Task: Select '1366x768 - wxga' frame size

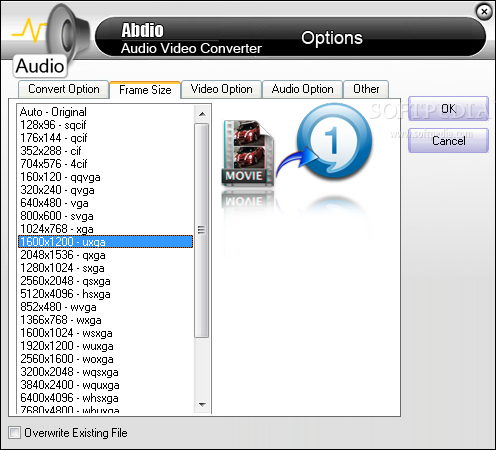Action: pyautogui.click(x=105, y=320)
